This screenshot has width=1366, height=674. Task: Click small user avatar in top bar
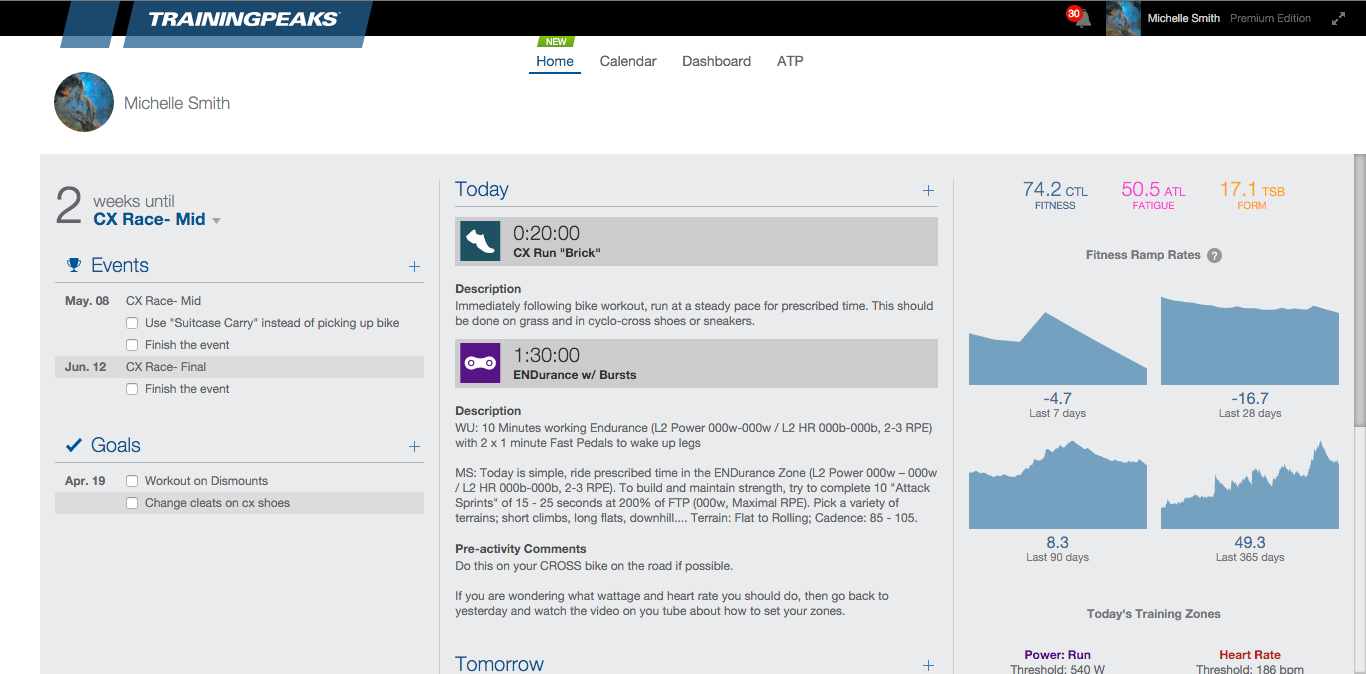tap(1123, 18)
